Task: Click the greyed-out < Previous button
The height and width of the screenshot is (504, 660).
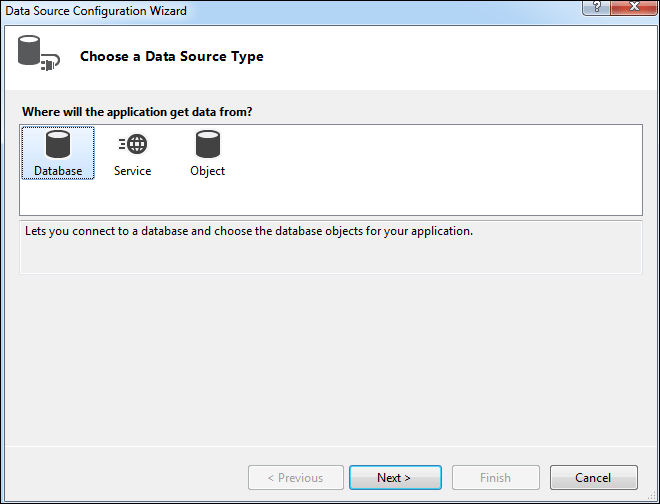Action: (x=296, y=478)
